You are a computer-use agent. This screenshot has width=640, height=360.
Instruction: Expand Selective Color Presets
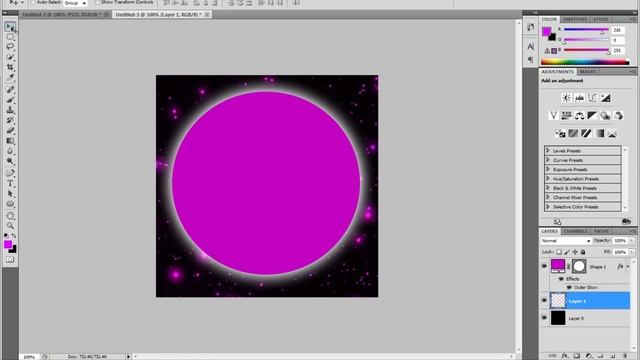[x=548, y=207]
